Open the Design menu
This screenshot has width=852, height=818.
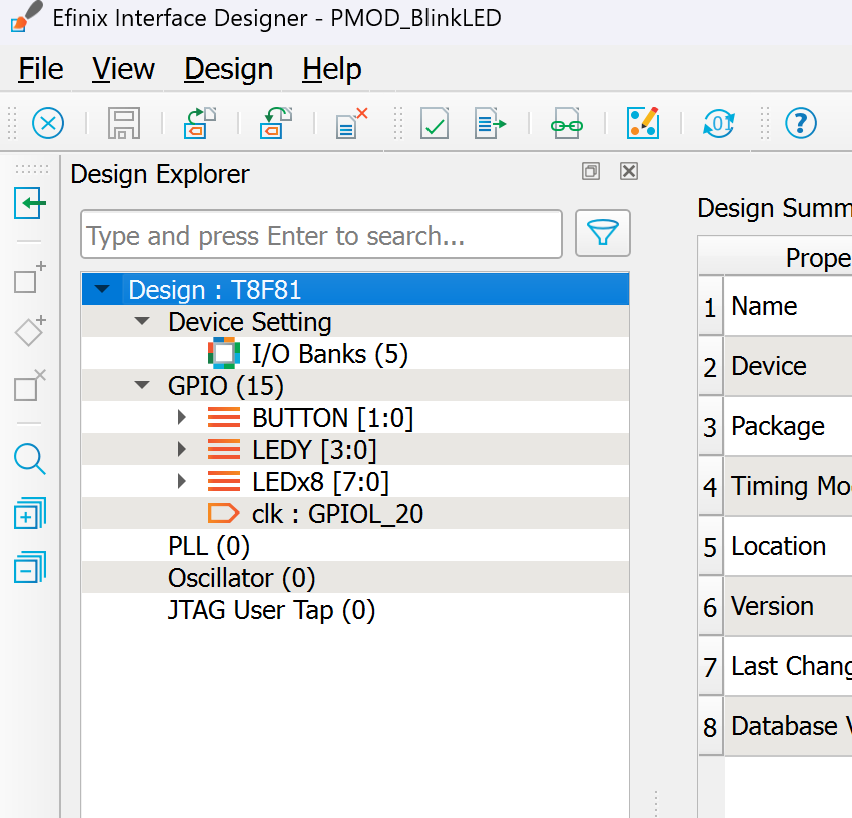(x=228, y=70)
